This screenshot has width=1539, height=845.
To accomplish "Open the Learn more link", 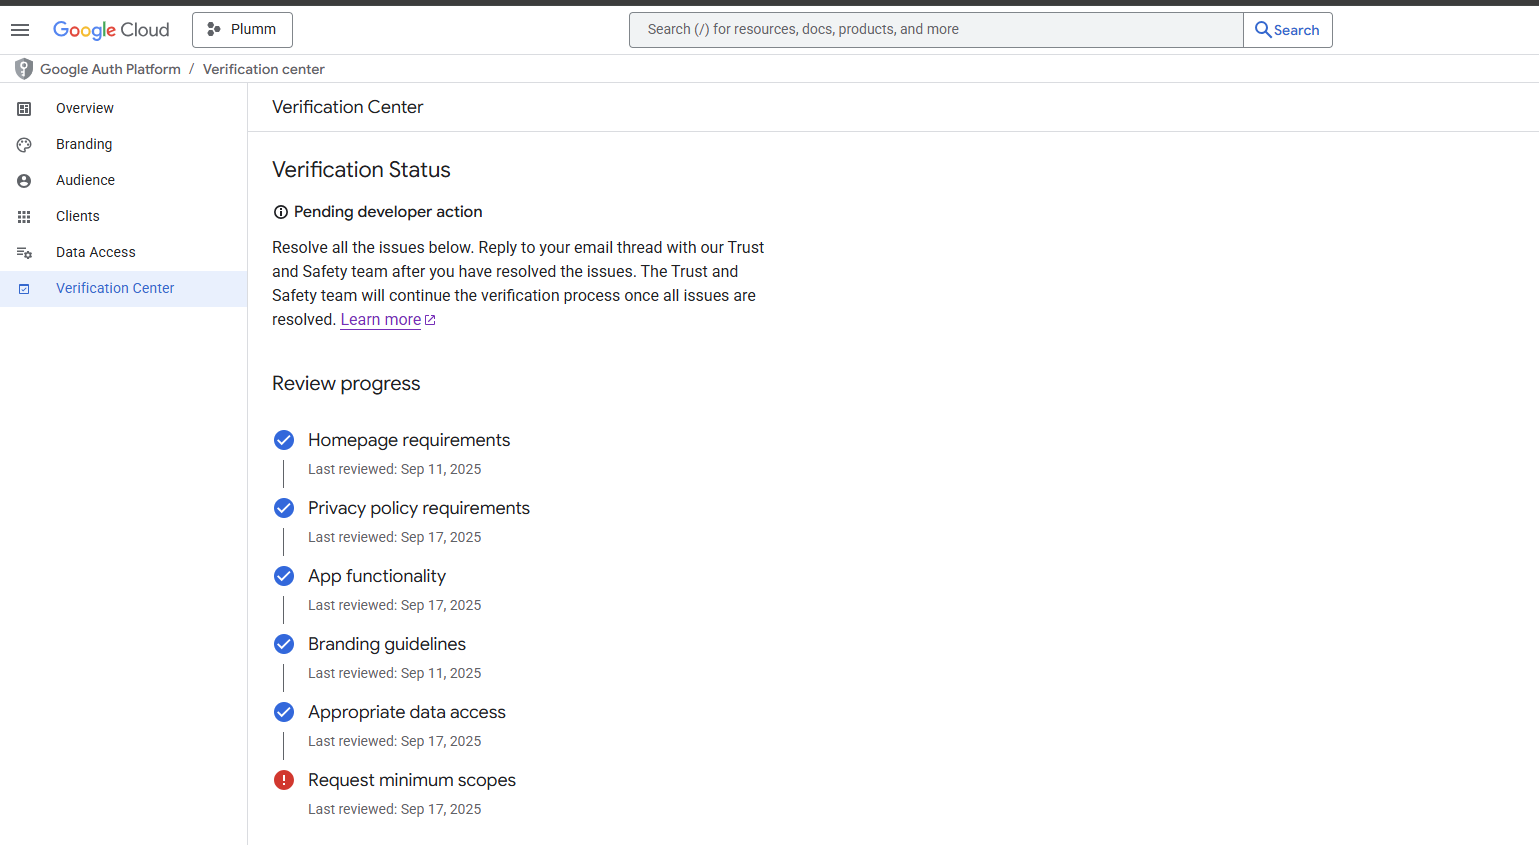I will click(x=381, y=320).
